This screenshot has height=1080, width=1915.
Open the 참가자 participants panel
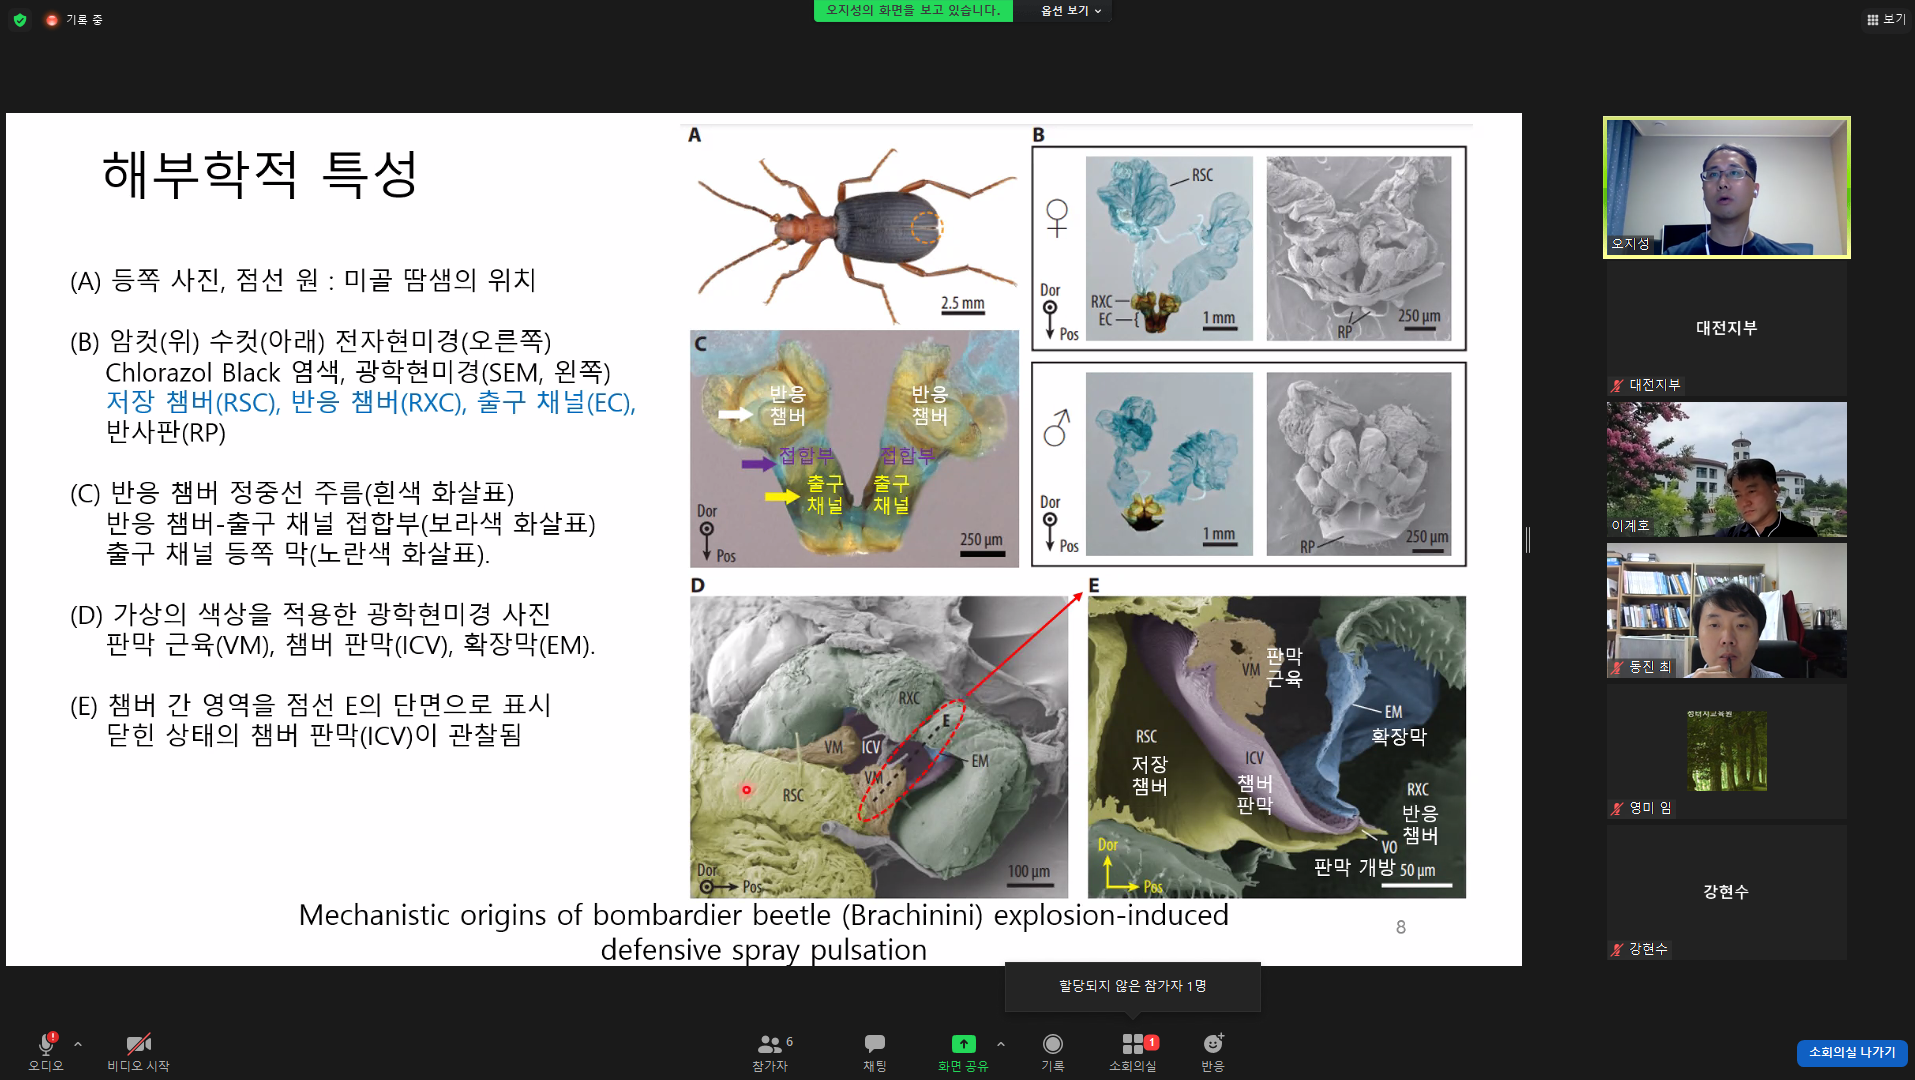point(770,1051)
